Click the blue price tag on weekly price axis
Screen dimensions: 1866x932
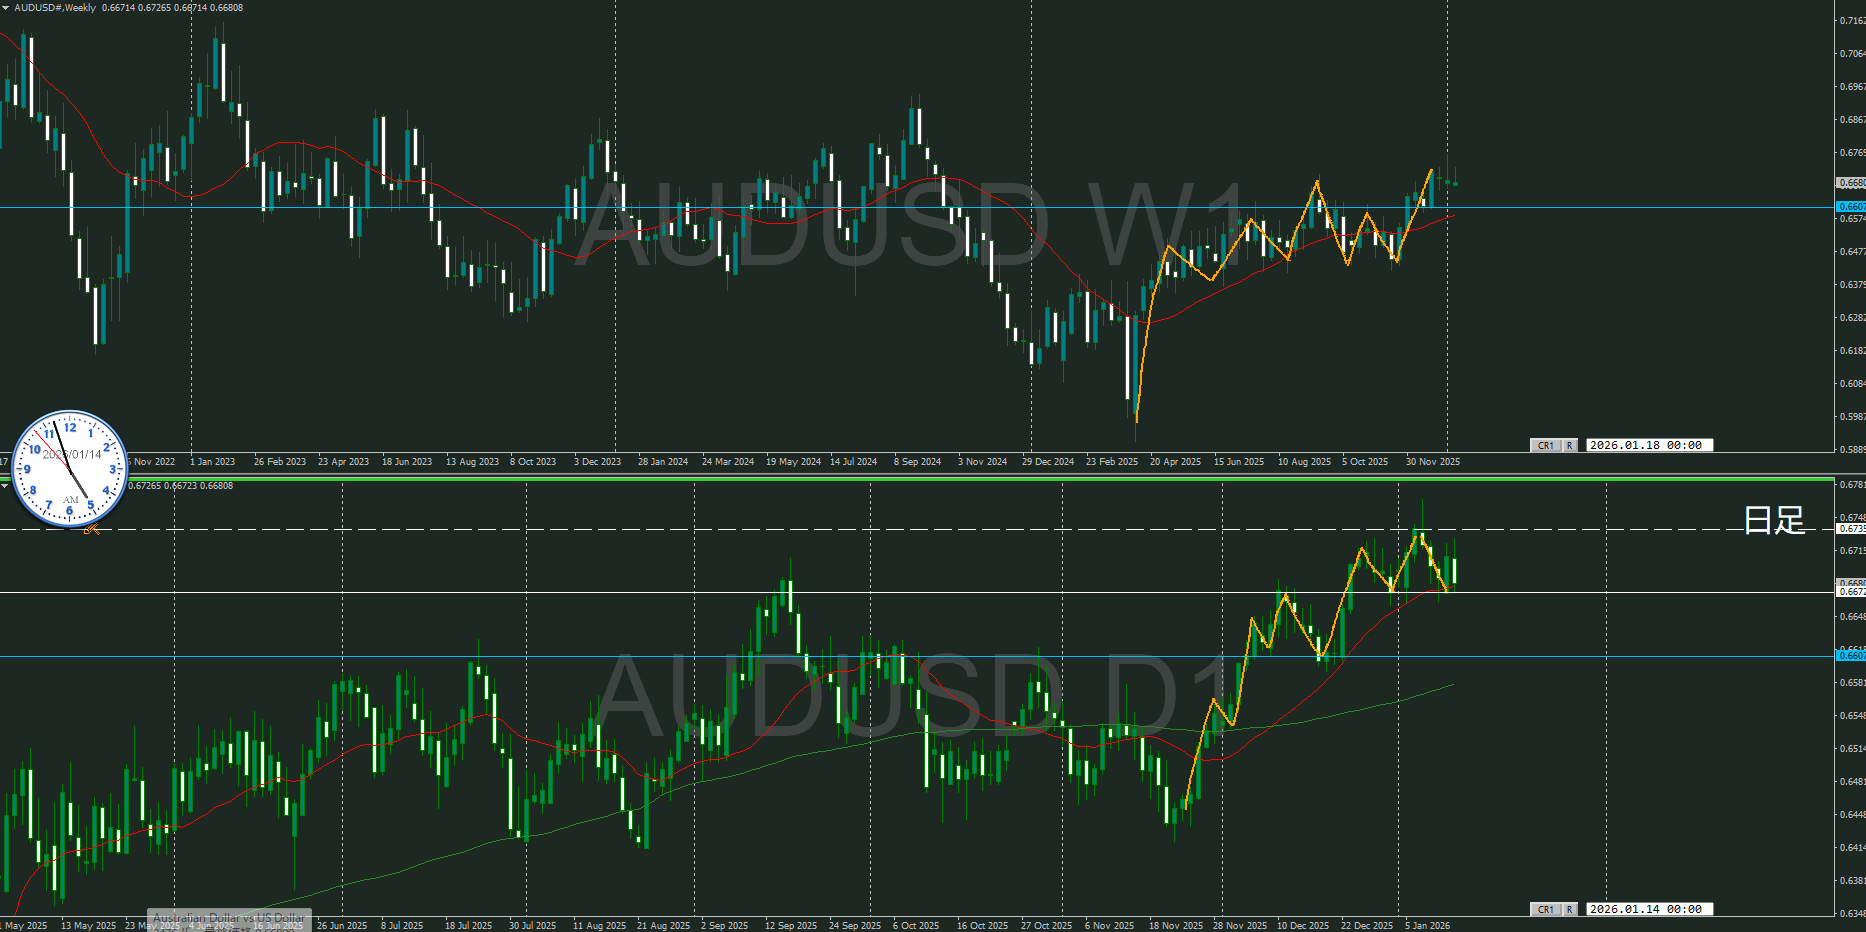1851,206
